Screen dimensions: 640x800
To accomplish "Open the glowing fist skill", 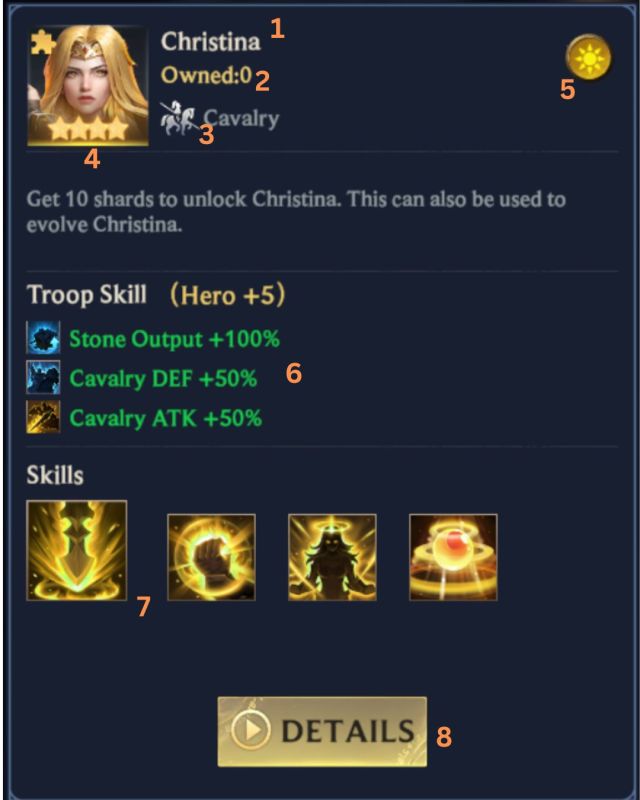I will 211,557.
